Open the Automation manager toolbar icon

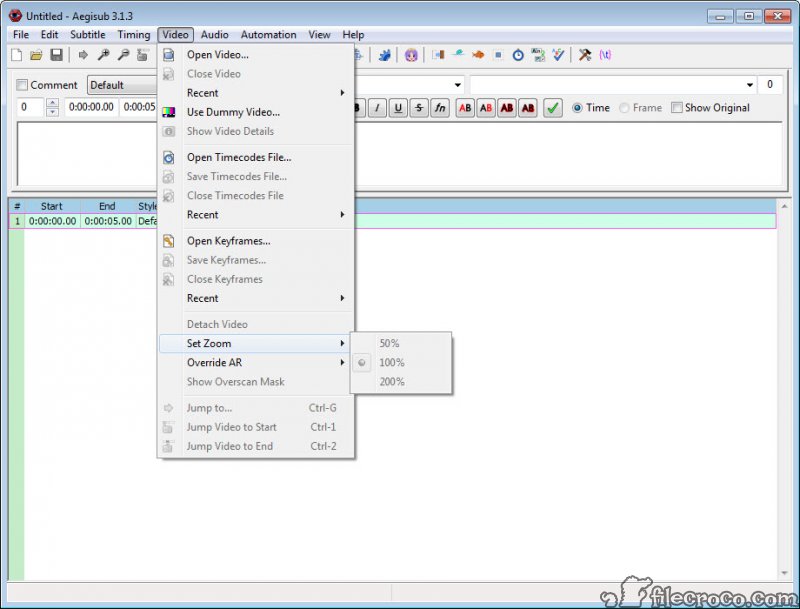pyautogui.click(x=384, y=55)
